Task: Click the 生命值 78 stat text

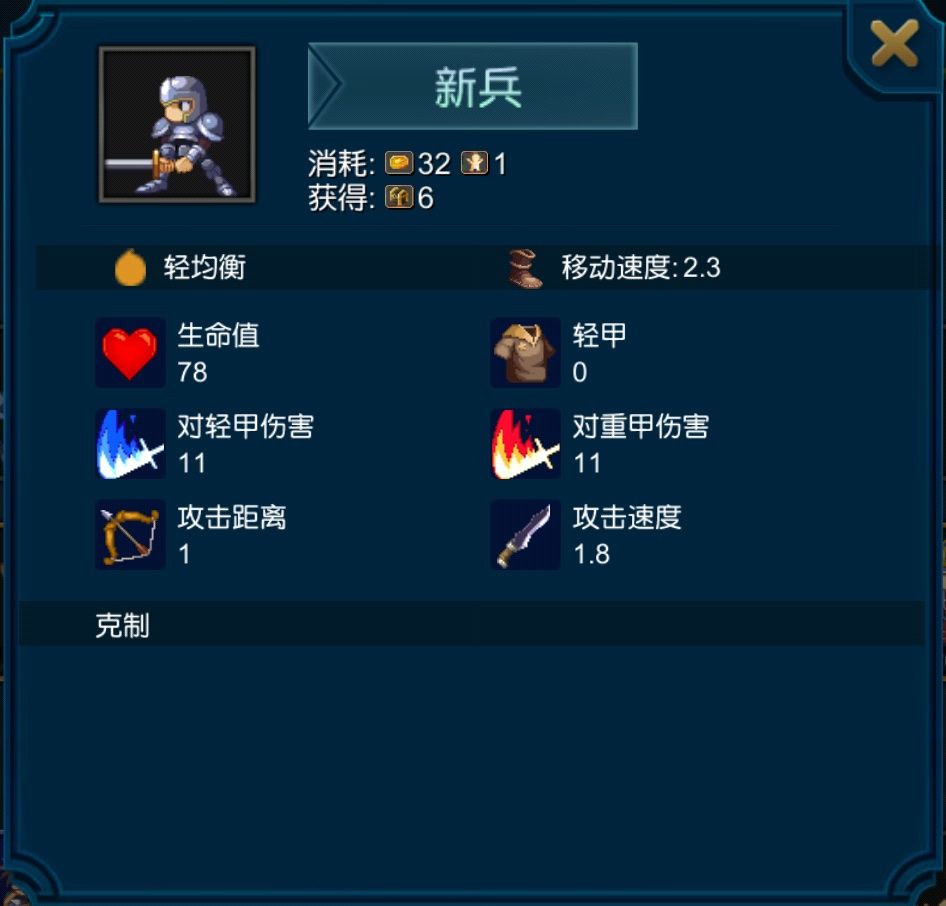Action: (x=218, y=353)
